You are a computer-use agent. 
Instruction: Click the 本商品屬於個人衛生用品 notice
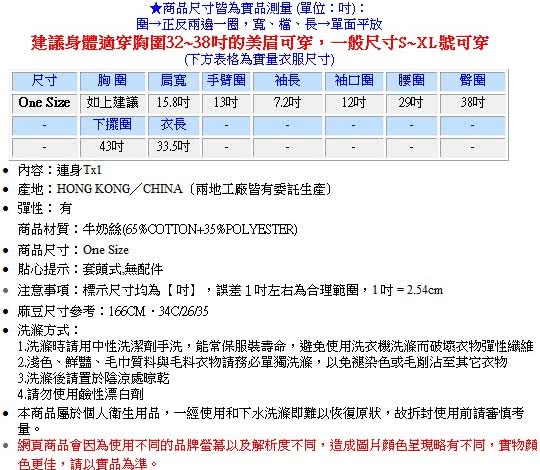coord(271,421)
